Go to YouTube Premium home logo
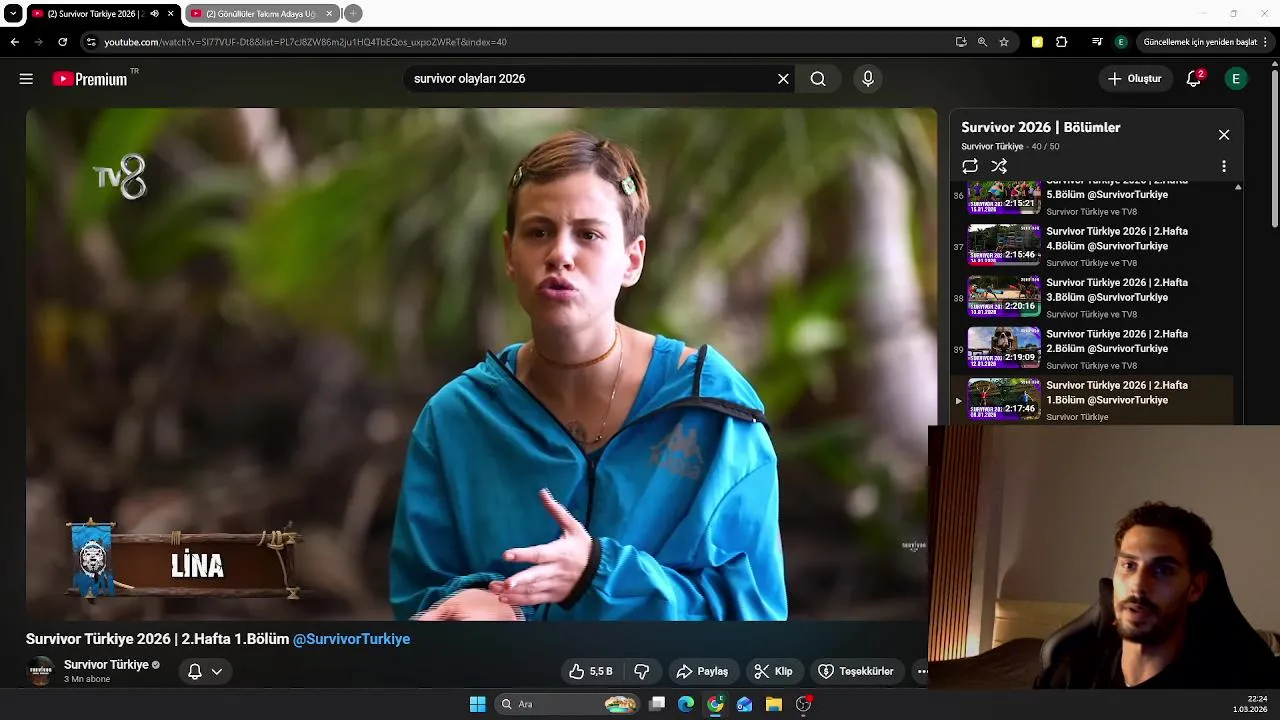Screen dimensions: 1280x720 (90, 79)
